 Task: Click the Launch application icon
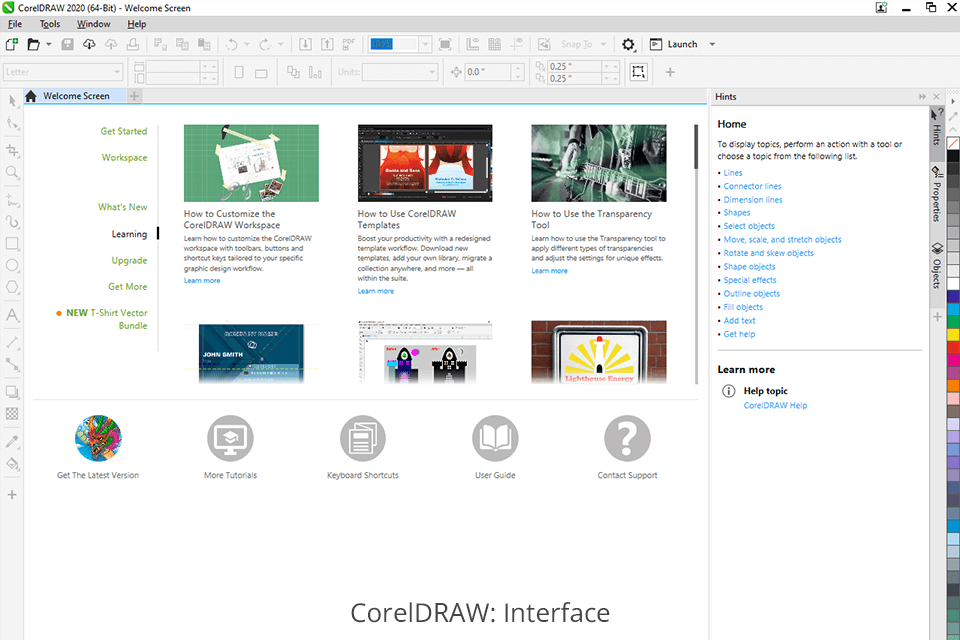(x=656, y=44)
